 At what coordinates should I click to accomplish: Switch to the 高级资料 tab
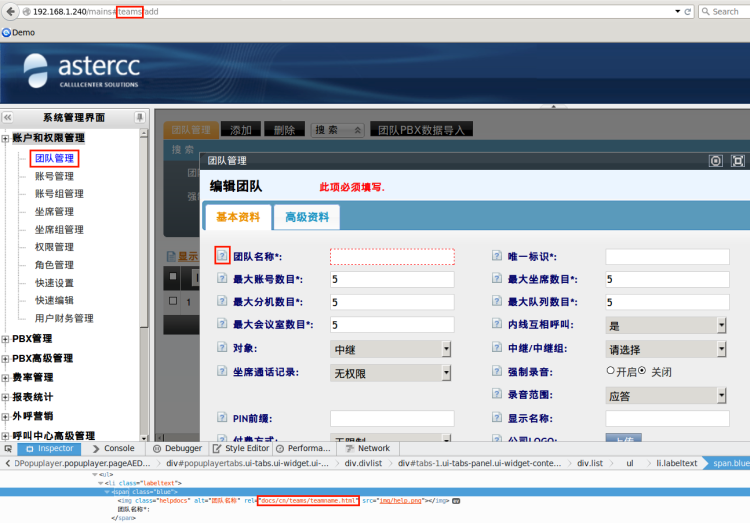(x=307, y=217)
